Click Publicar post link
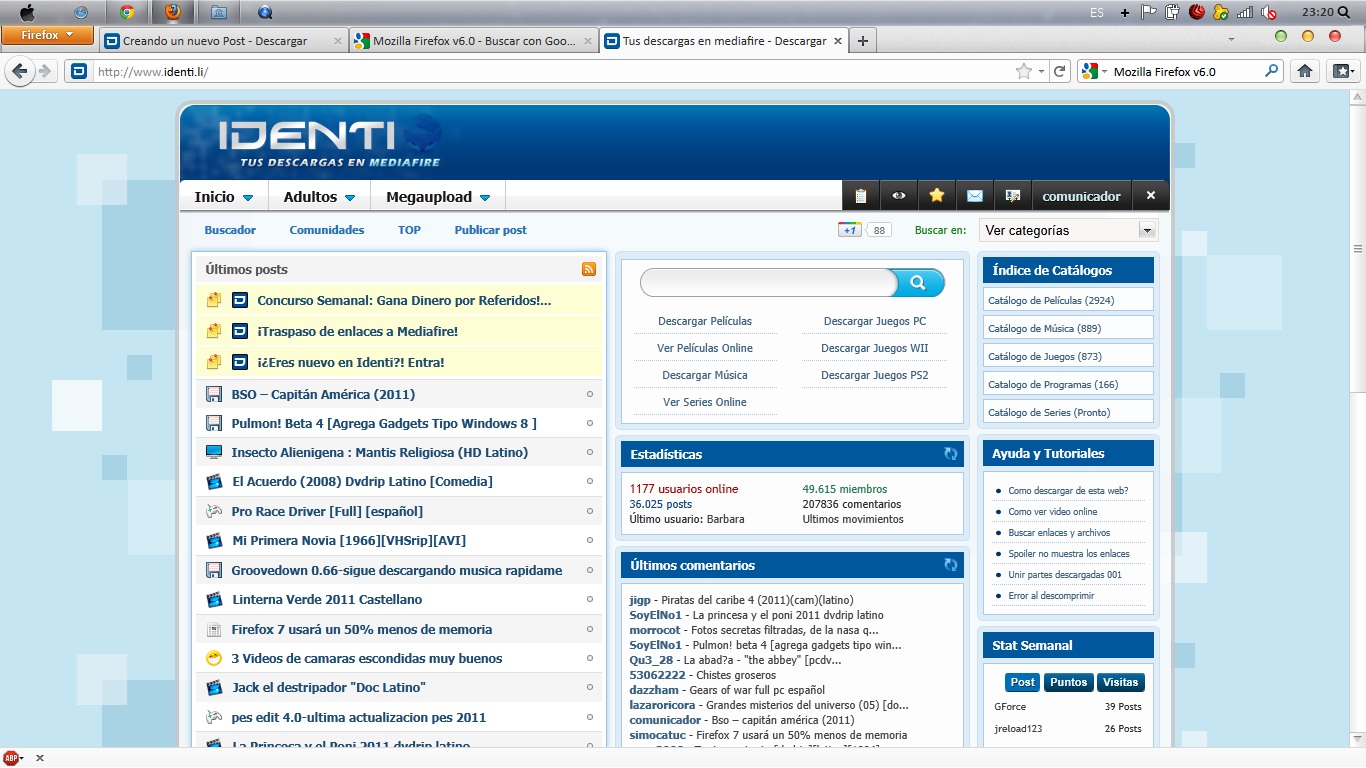Viewport: 1366px width, 768px height. pyautogui.click(x=490, y=230)
